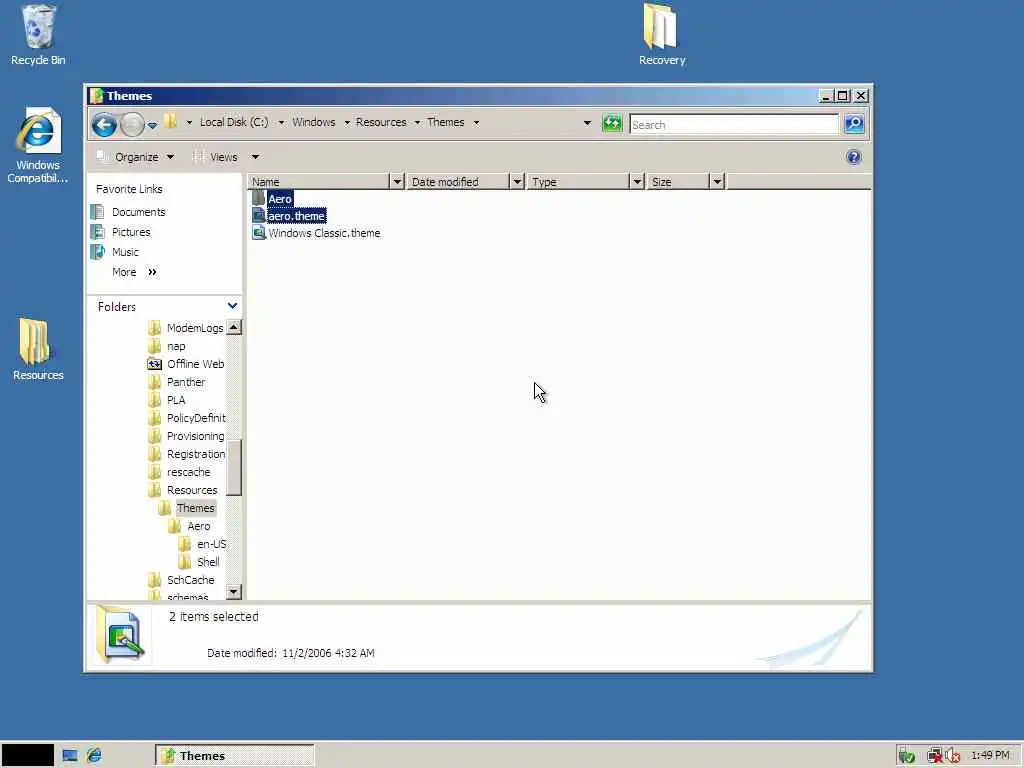
Task: Expand More favorite links
Action: click(134, 272)
